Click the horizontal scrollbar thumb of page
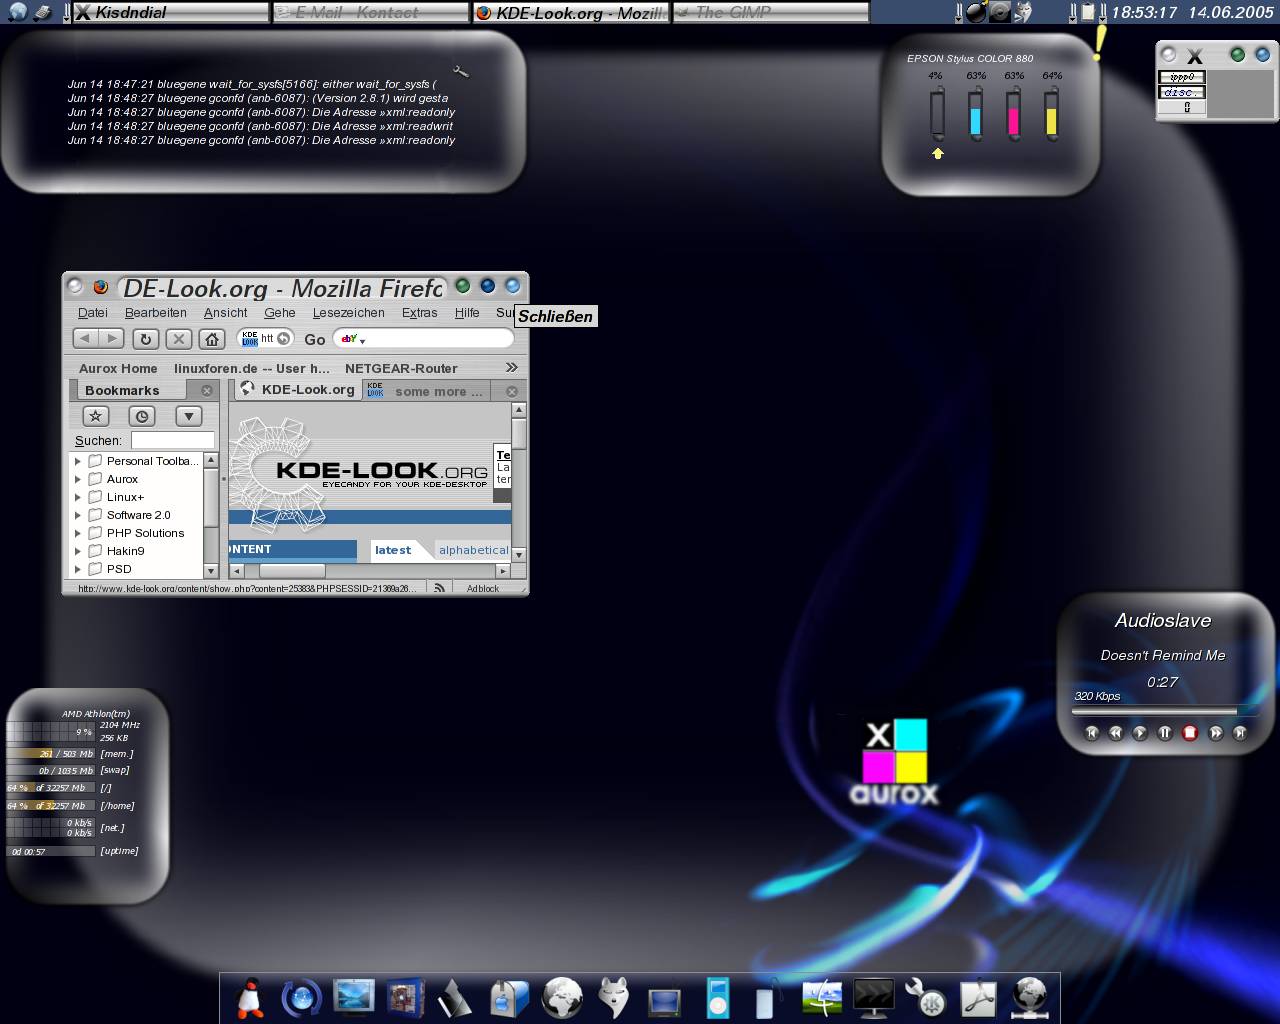1280x1024 pixels. [x=292, y=571]
